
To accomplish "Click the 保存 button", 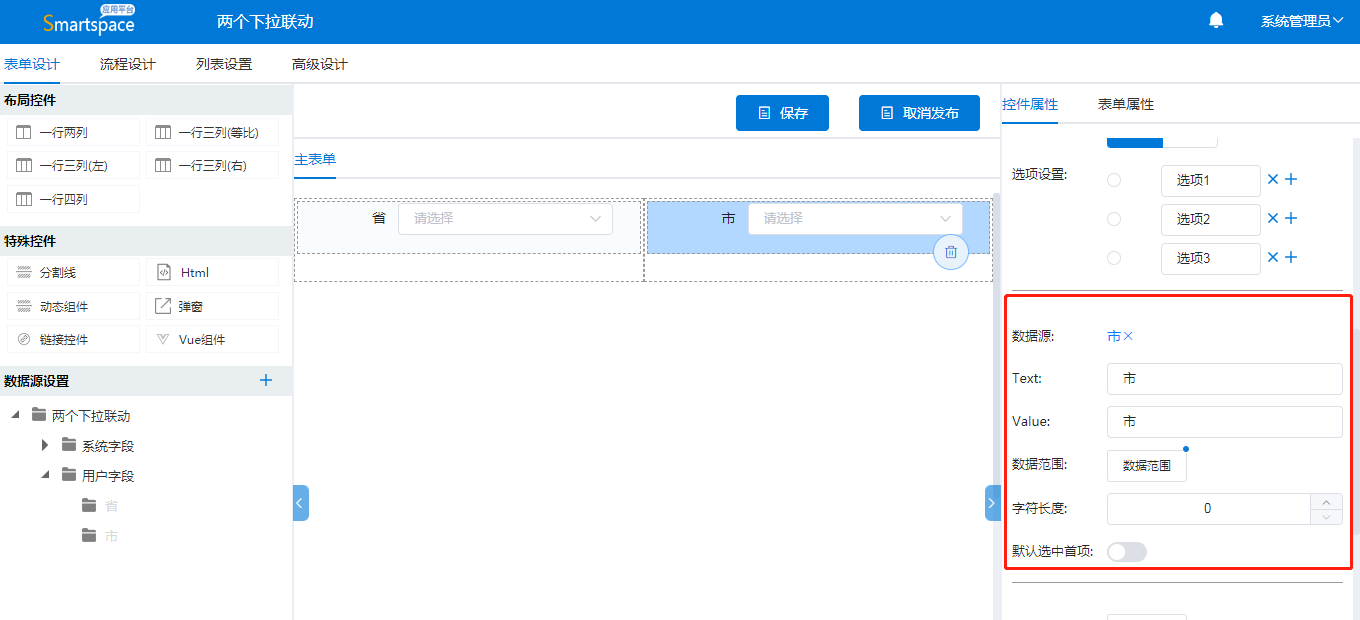I will click(x=783, y=113).
